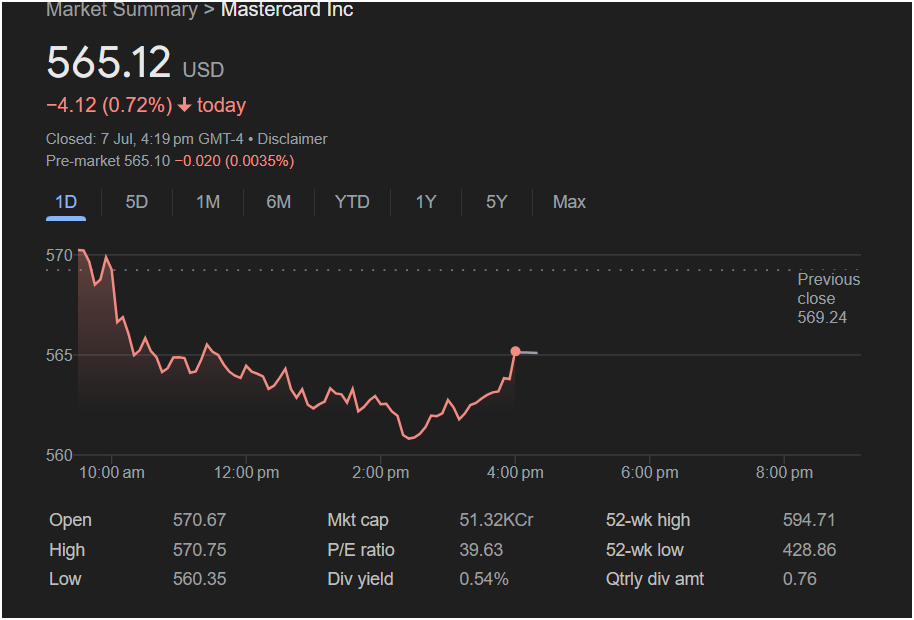Screen dimensions: 914x620
Task: Click the 52-wk high value 594.71
Action: click(x=809, y=520)
